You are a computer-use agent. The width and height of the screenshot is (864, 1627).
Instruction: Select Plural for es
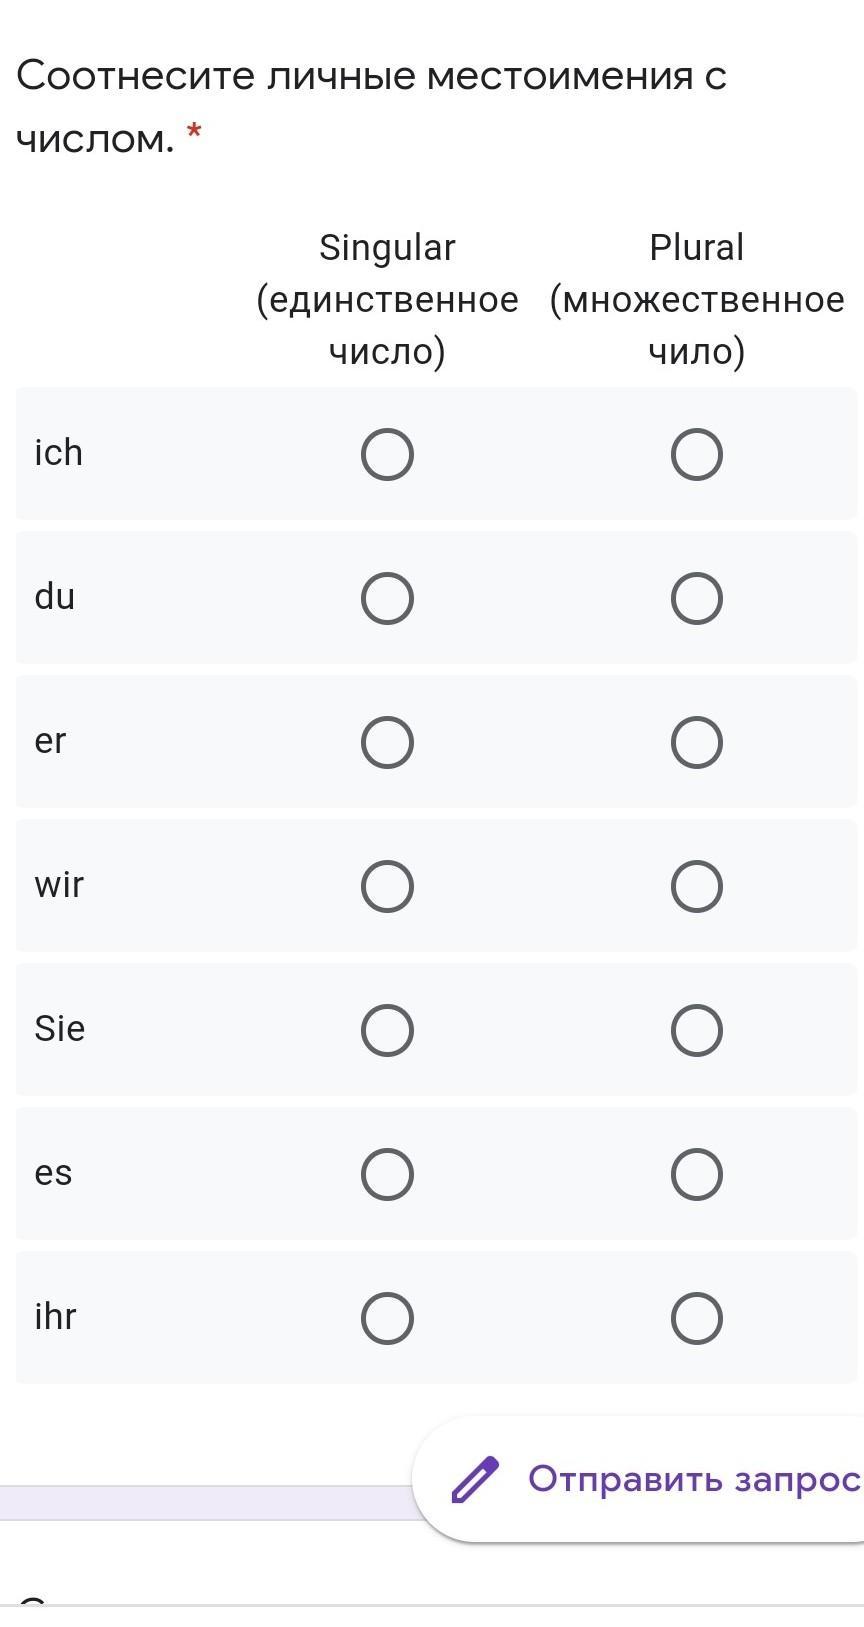click(x=697, y=1174)
